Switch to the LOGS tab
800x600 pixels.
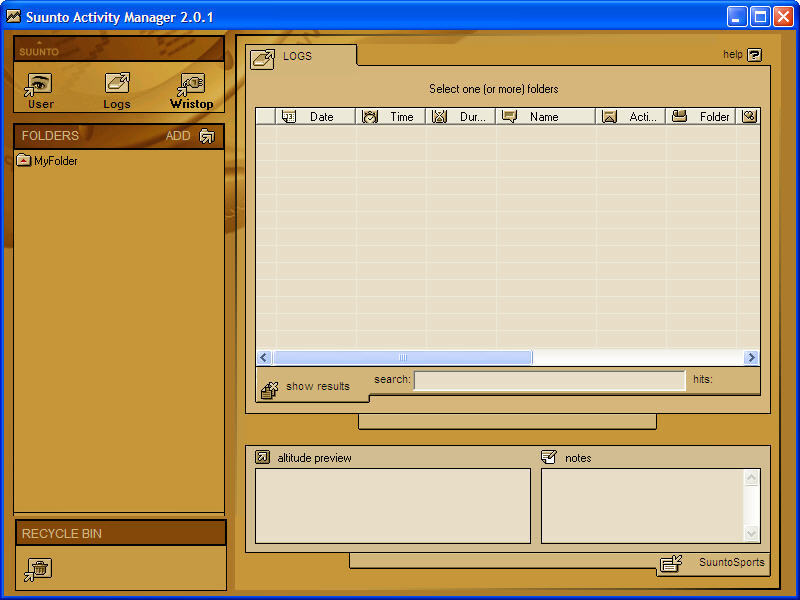pyautogui.click(x=297, y=56)
